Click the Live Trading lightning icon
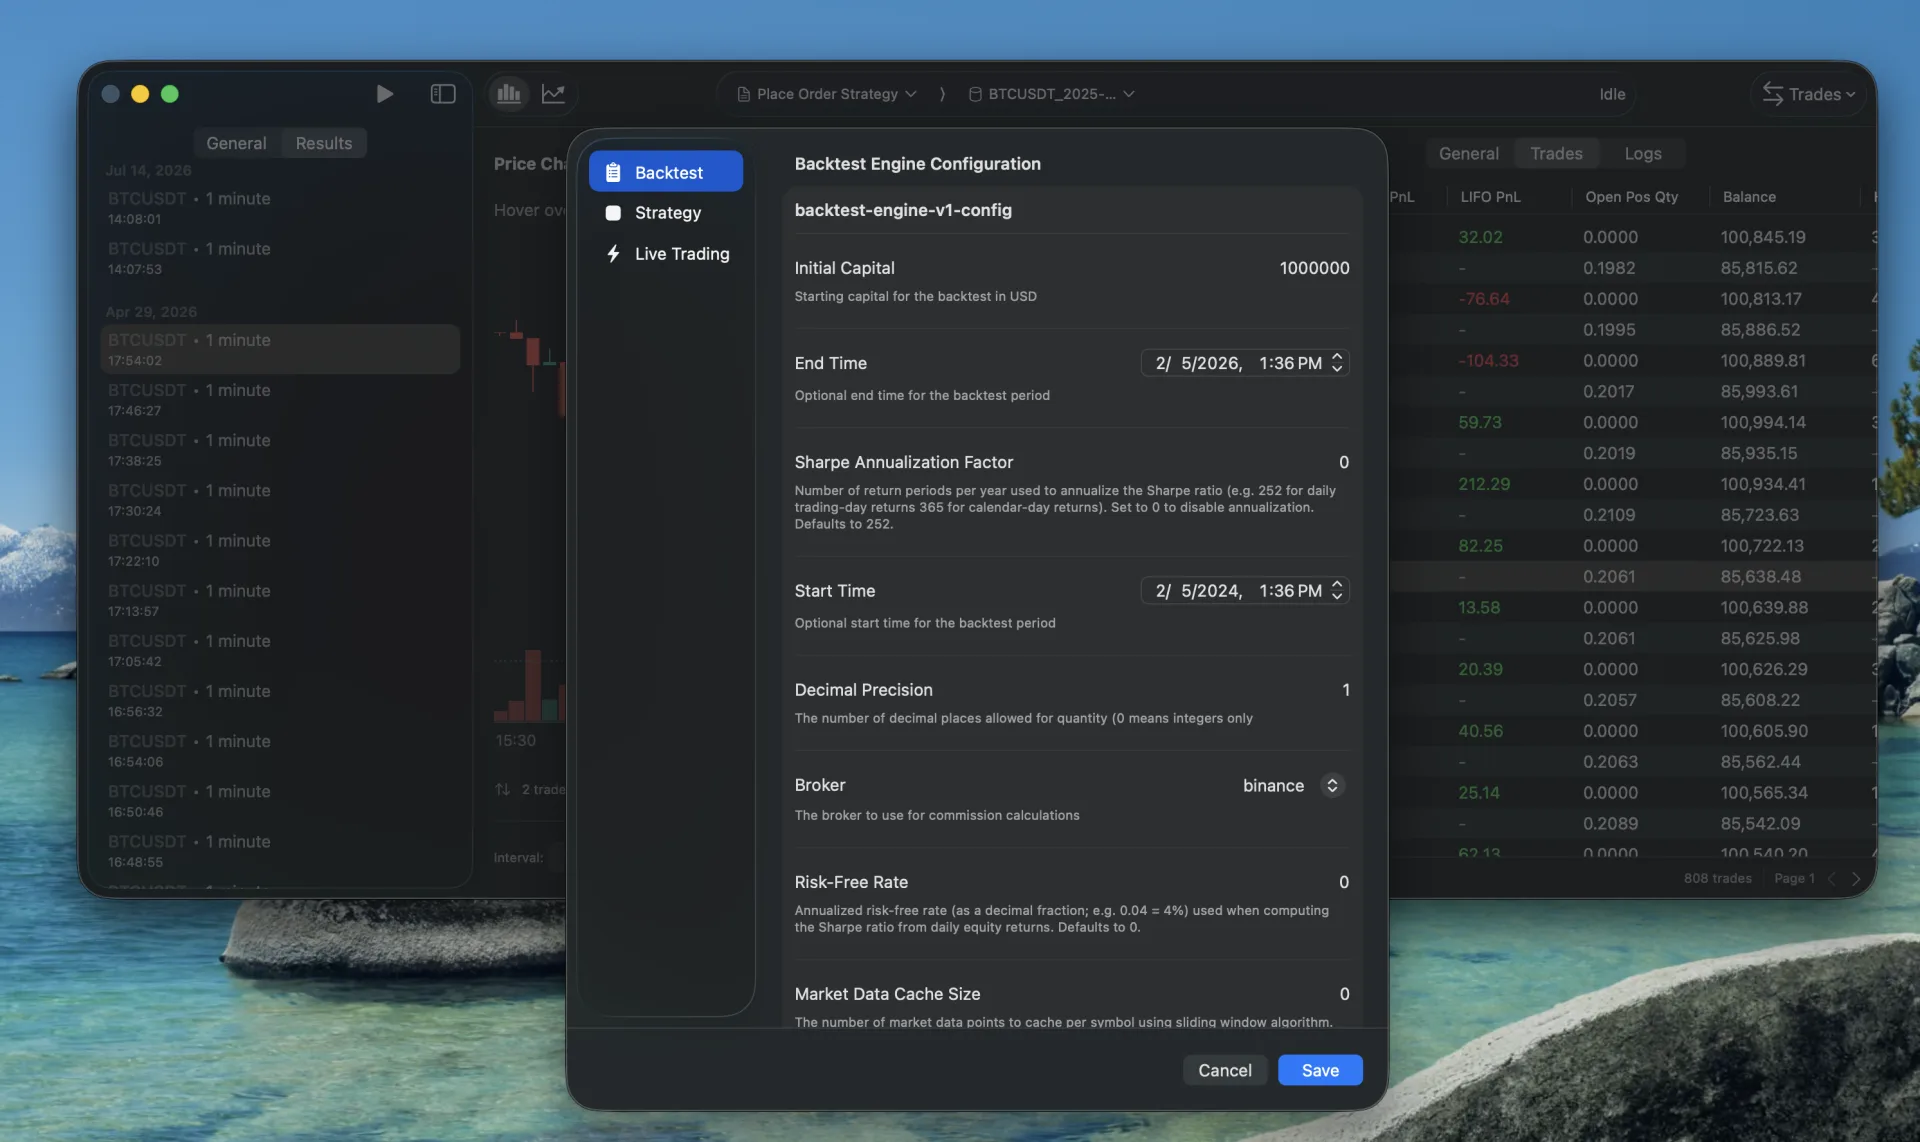 click(613, 254)
